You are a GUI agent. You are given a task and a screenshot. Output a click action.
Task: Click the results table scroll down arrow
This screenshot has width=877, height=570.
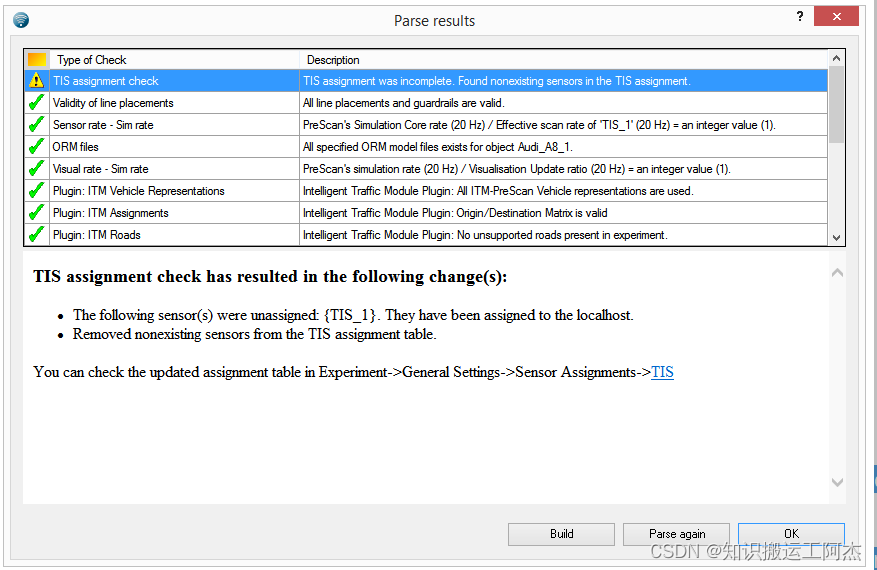coord(836,237)
